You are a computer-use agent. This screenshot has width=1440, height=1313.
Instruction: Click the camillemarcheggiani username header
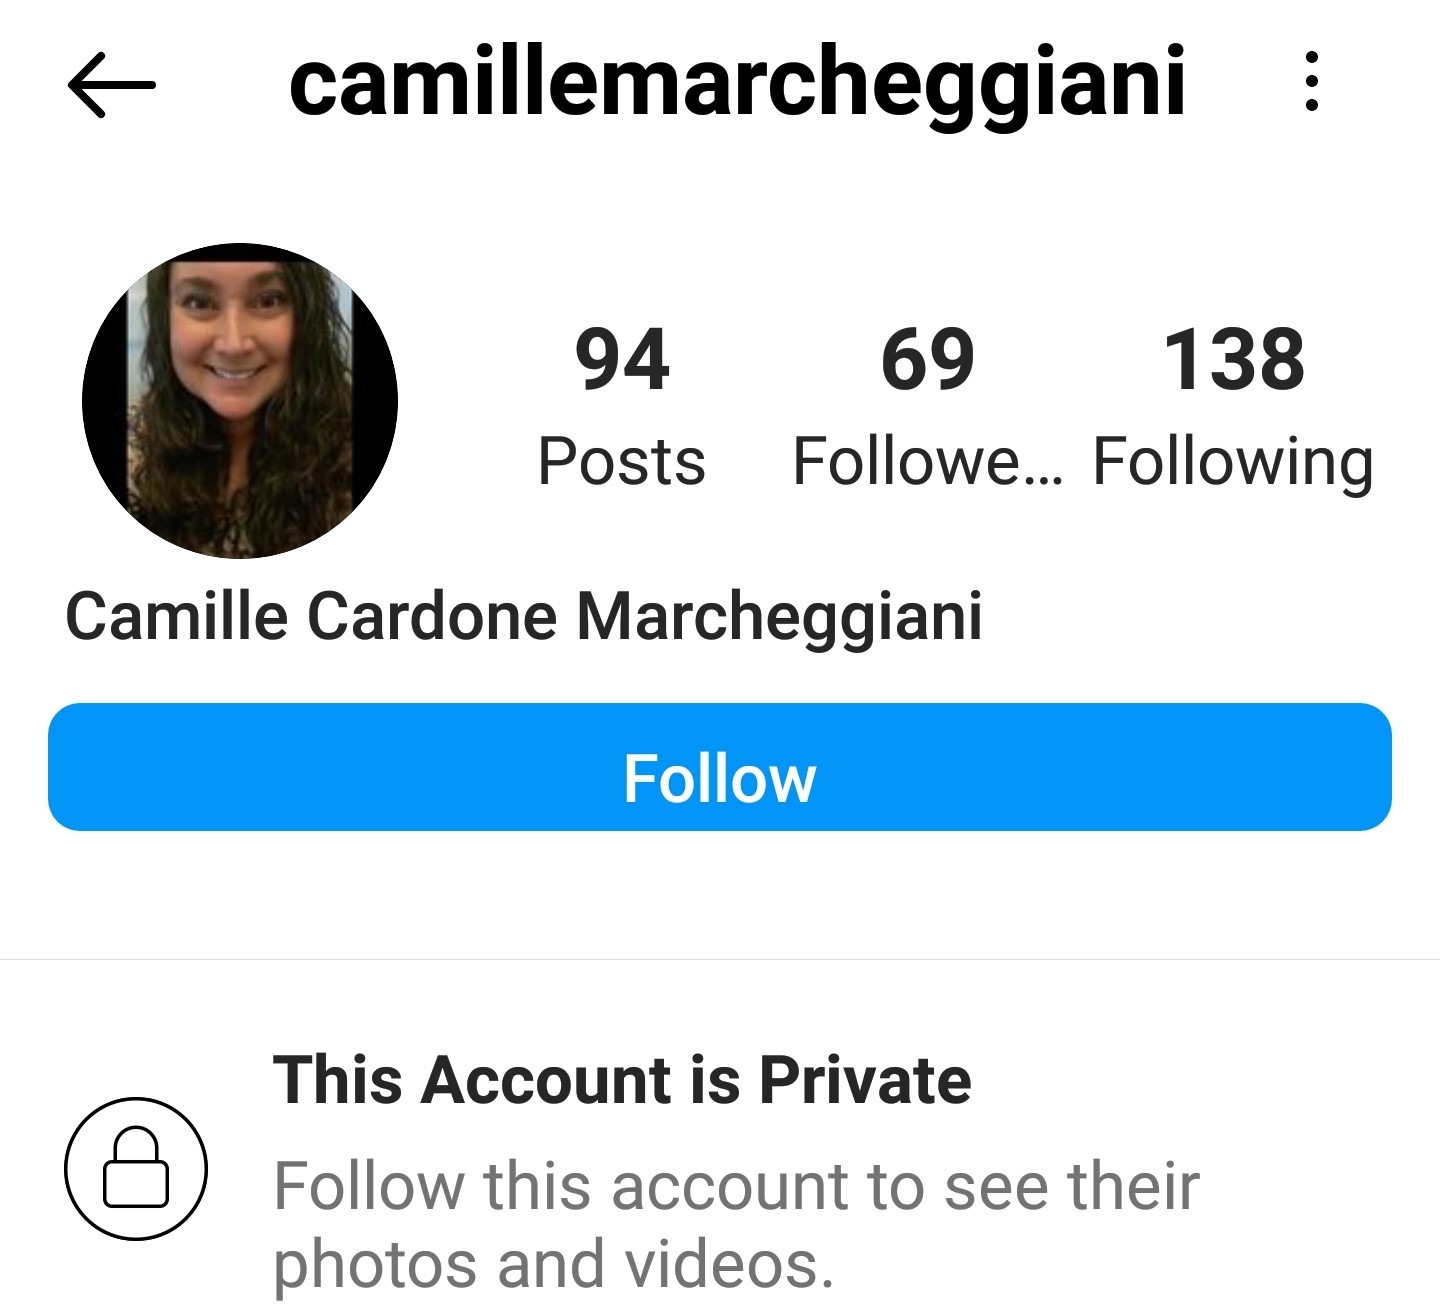coord(737,84)
